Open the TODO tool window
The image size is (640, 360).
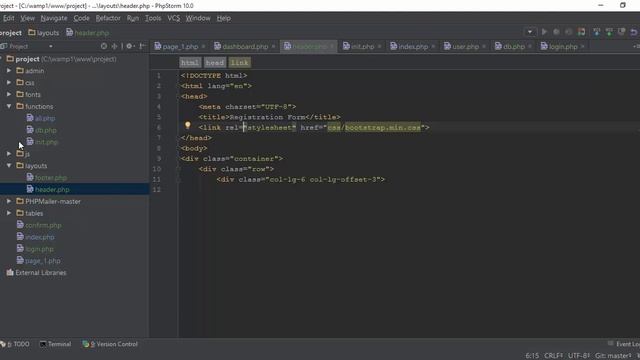[x=15, y=344]
